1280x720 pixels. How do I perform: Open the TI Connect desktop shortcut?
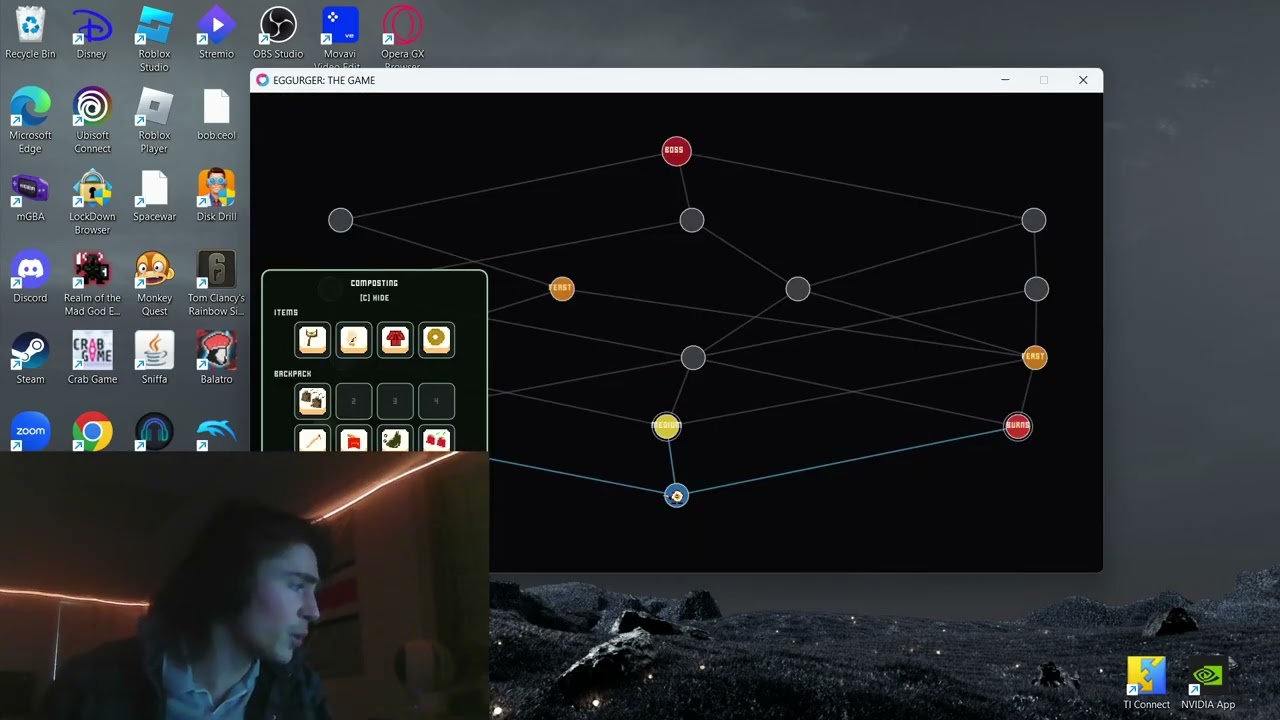(1146, 683)
